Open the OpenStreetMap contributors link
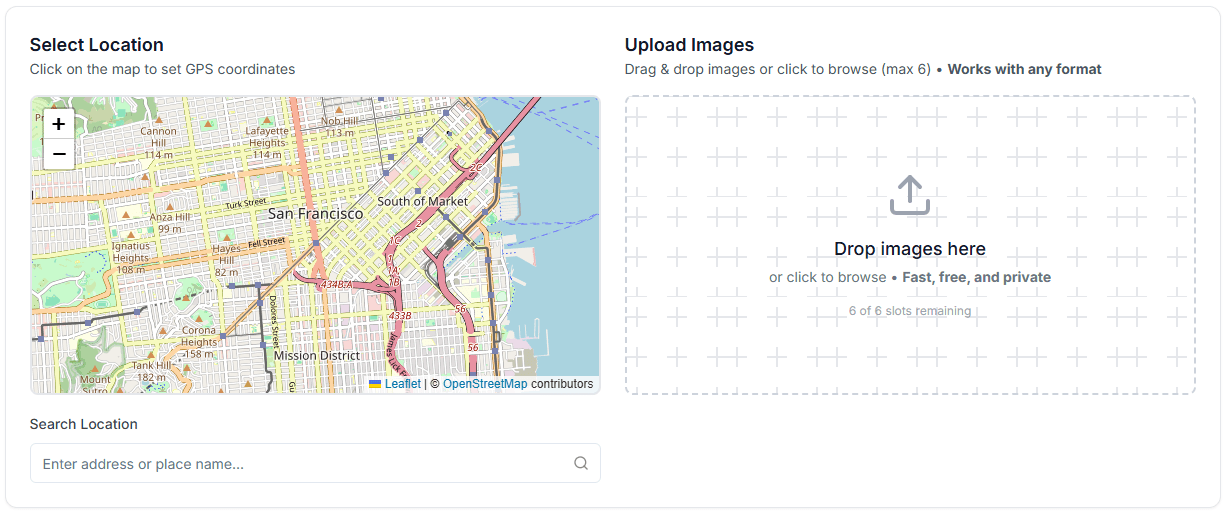Viewport: 1228px width, 515px height. 485,384
